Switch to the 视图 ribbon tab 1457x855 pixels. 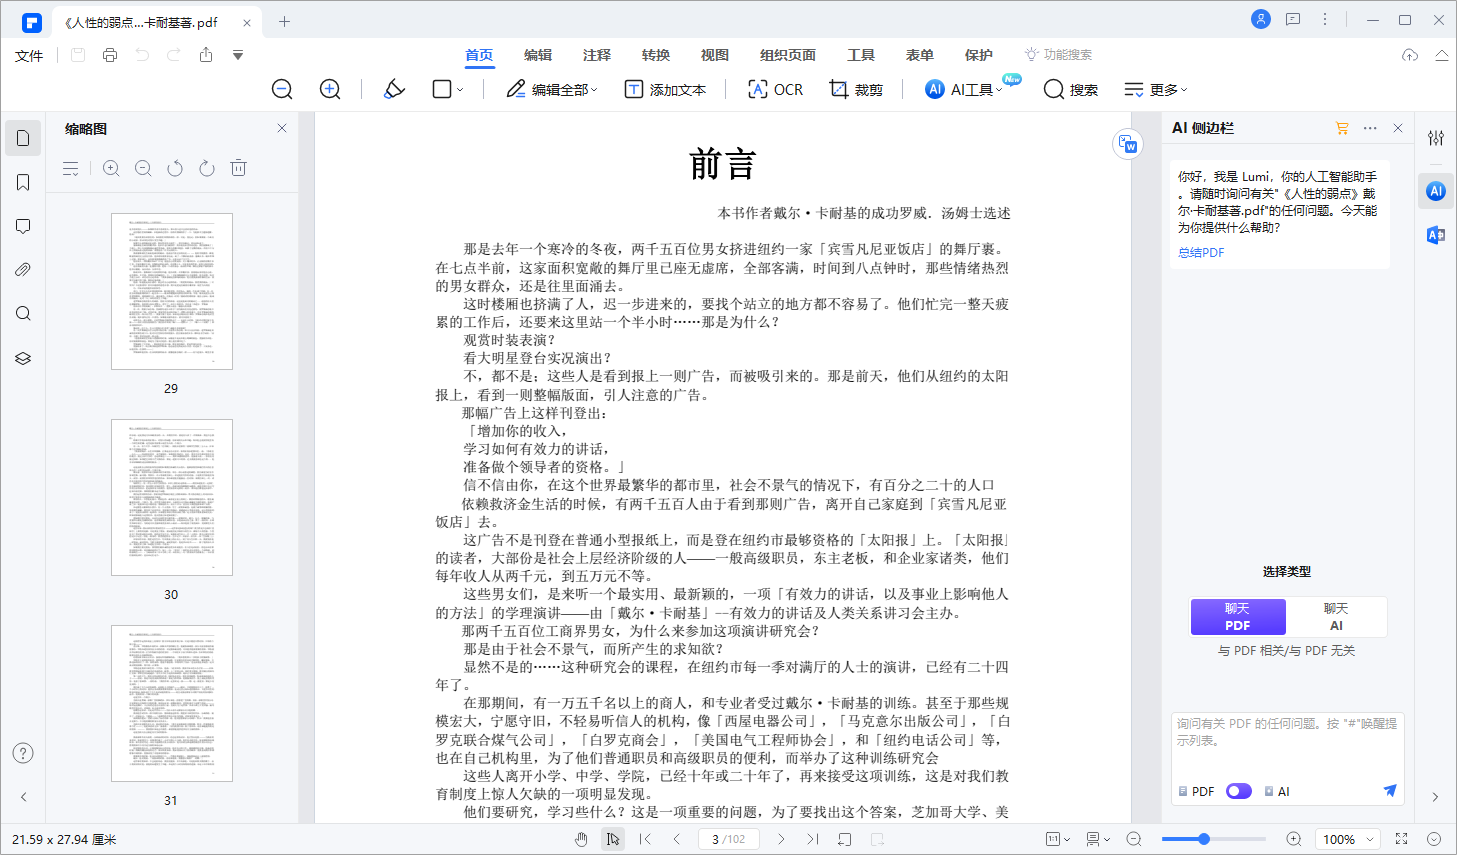pyautogui.click(x=715, y=55)
